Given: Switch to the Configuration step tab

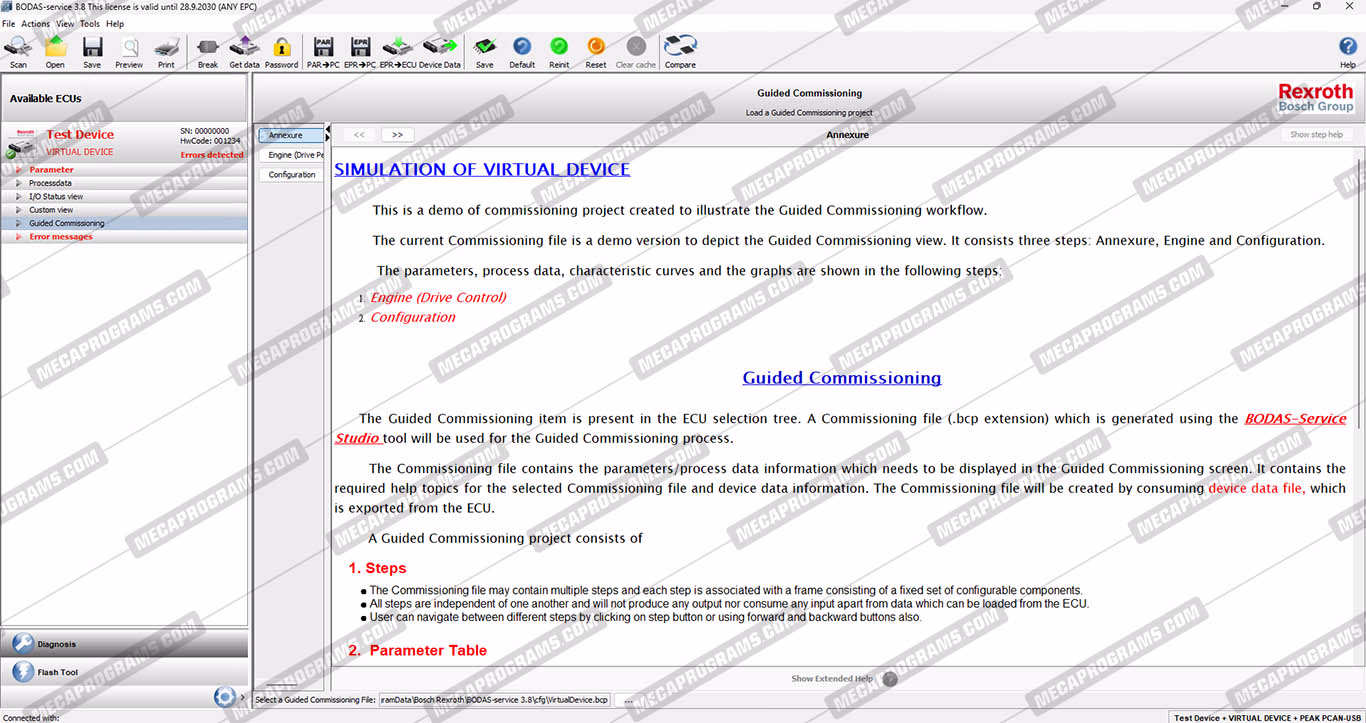Looking at the screenshot, I should [291, 175].
